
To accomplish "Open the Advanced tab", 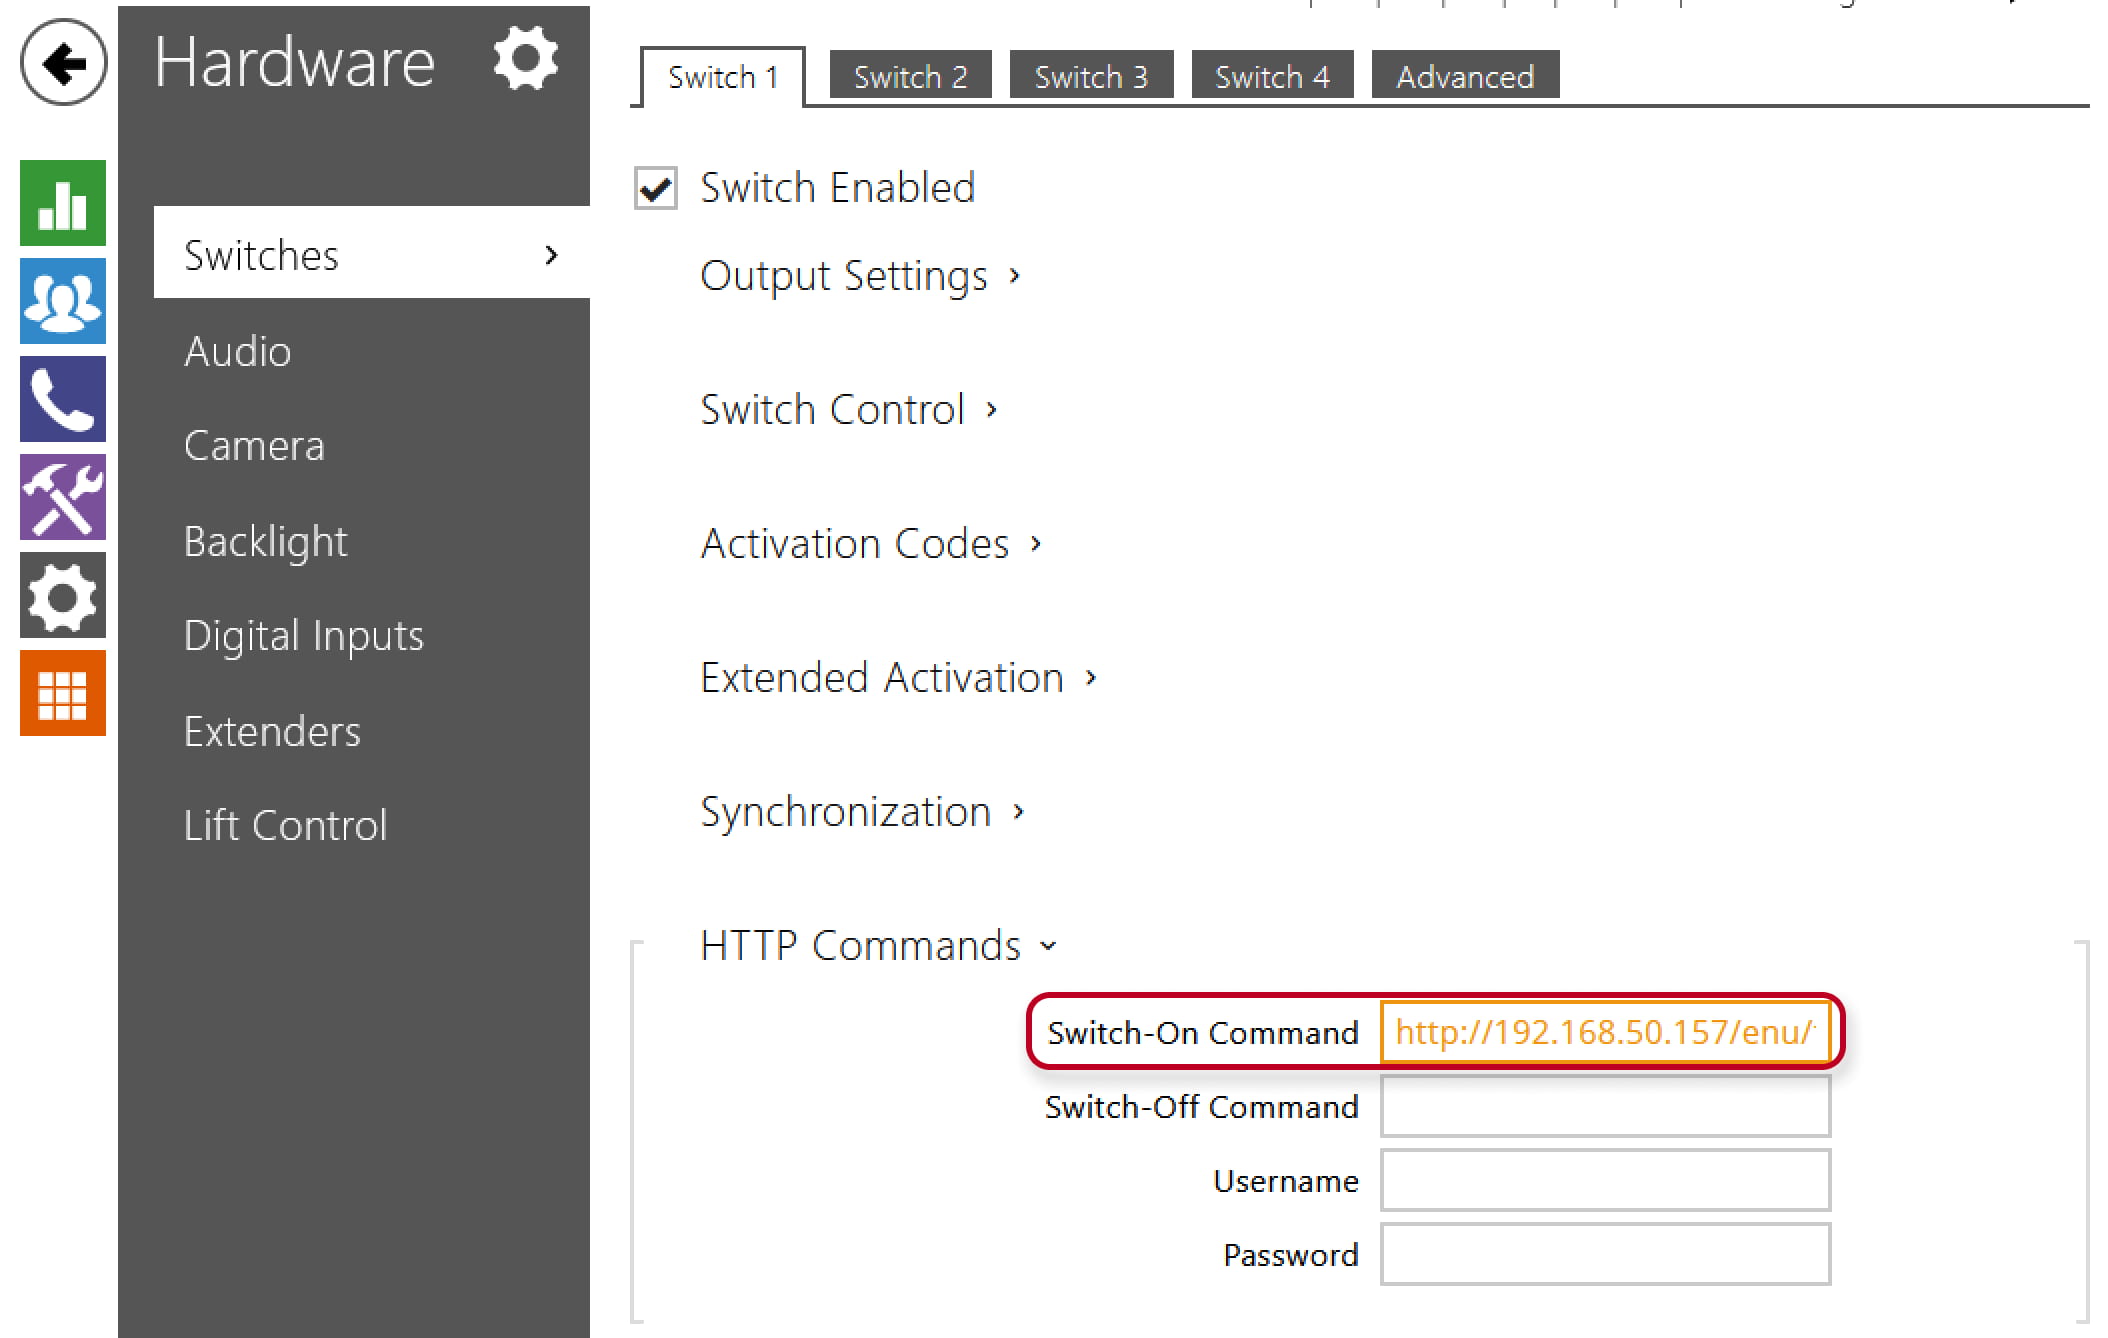I will pos(1465,76).
